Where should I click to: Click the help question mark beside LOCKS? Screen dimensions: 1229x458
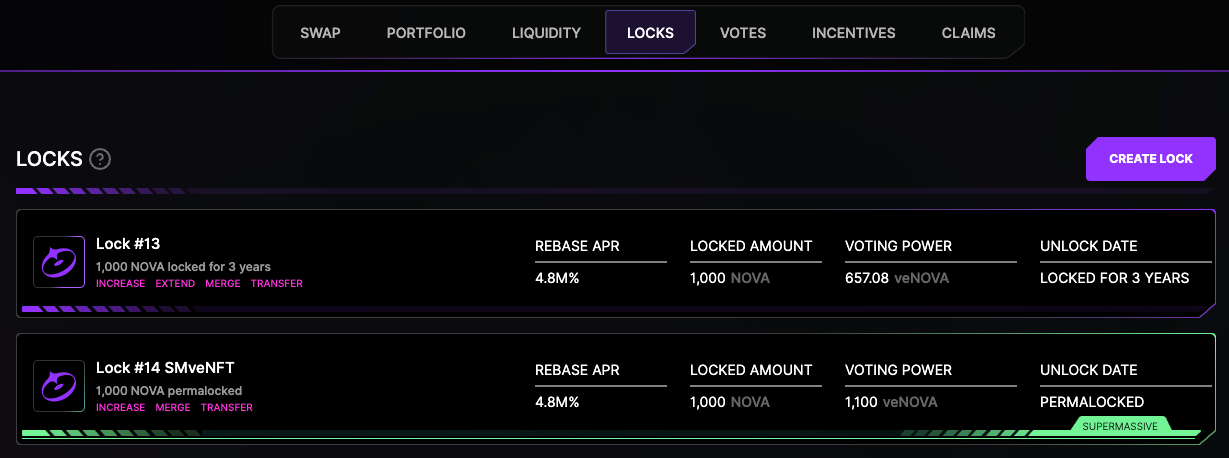100,159
